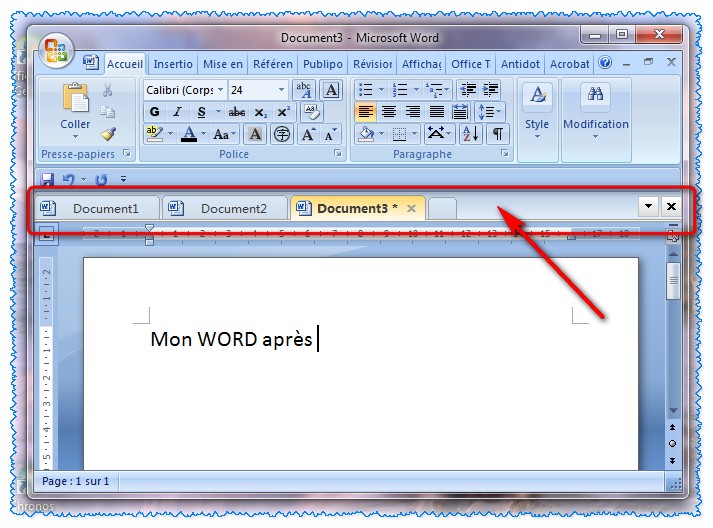Switch to the Document1 tab
Screen dimensions: 713x528
(x=97, y=208)
